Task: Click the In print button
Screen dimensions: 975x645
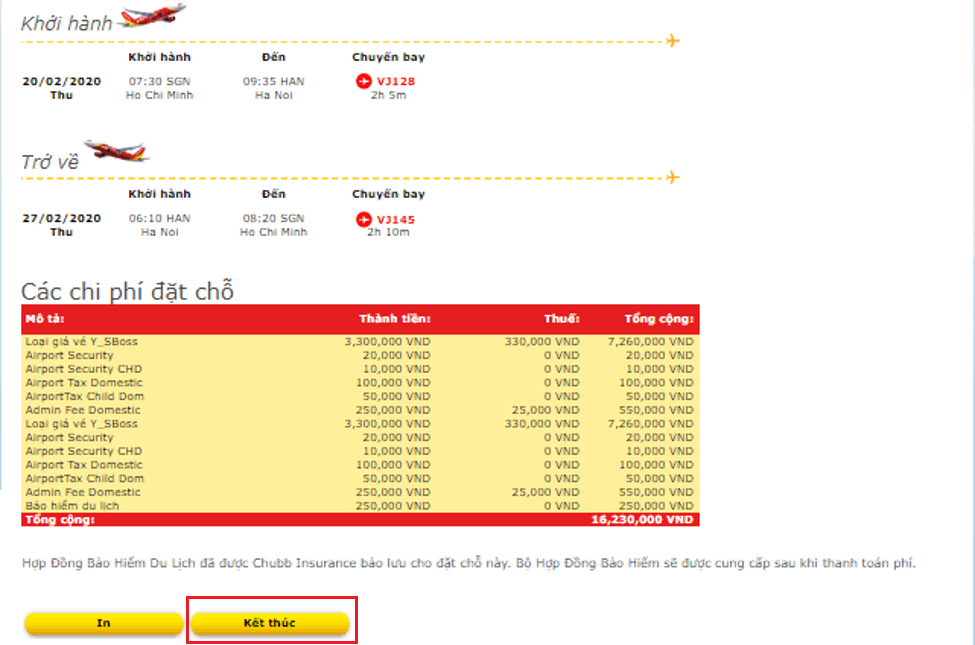Action: (x=102, y=622)
